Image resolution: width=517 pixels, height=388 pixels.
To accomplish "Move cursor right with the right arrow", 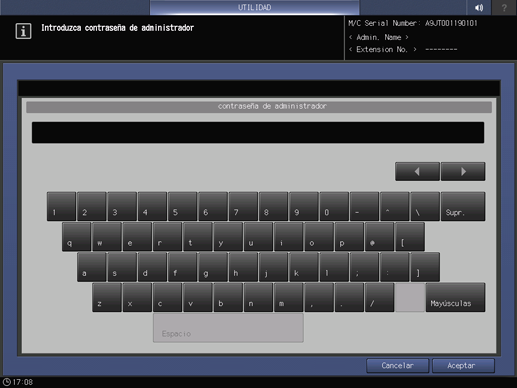I will tap(463, 172).
